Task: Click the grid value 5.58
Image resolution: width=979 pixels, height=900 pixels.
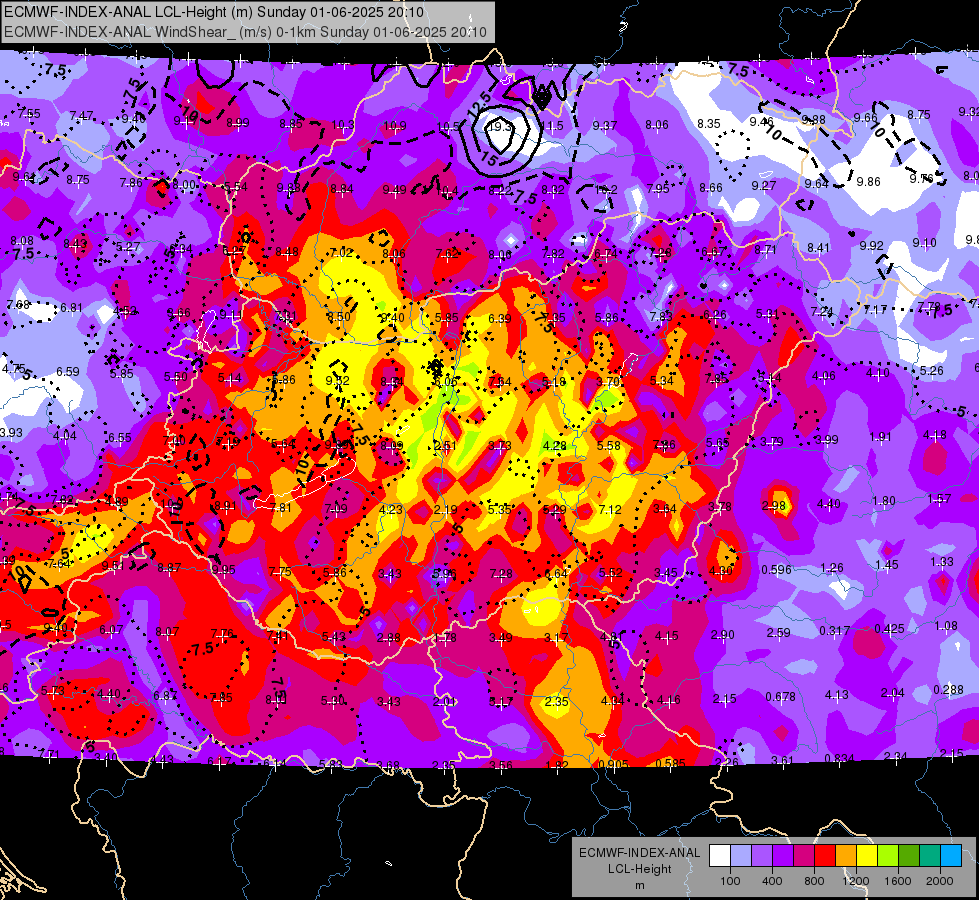Action: (x=609, y=446)
